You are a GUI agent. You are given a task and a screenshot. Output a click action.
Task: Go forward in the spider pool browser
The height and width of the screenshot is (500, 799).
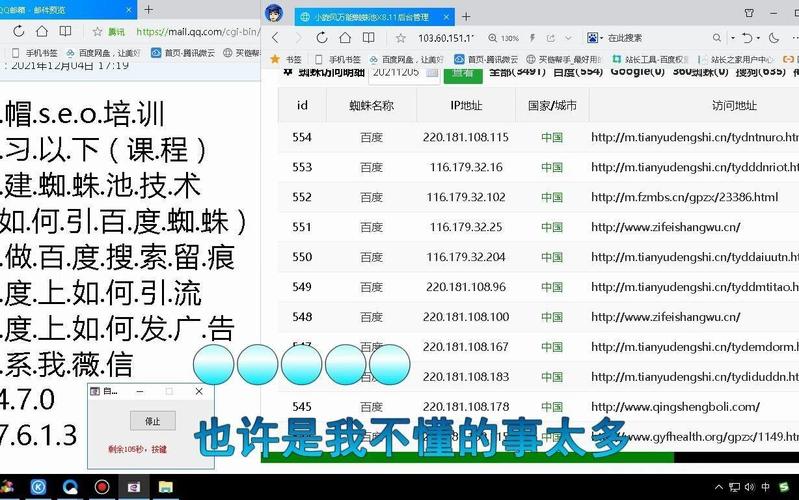pyautogui.click(x=299, y=38)
